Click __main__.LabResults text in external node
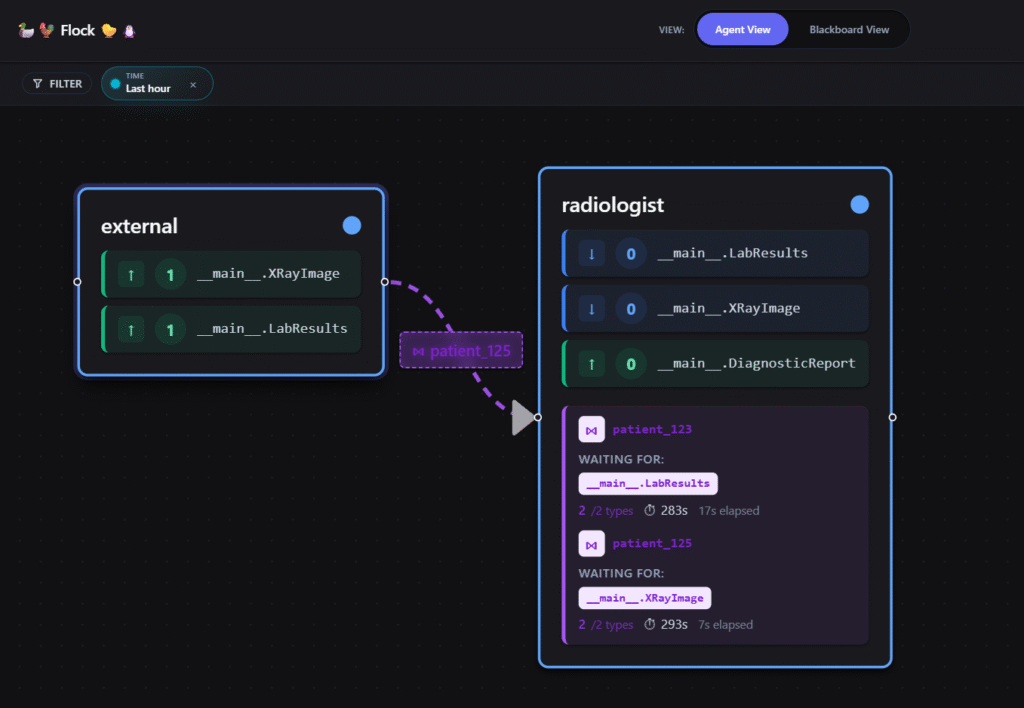The height and width of the screenshot is (708, 1024). click(x=272, y=329)
